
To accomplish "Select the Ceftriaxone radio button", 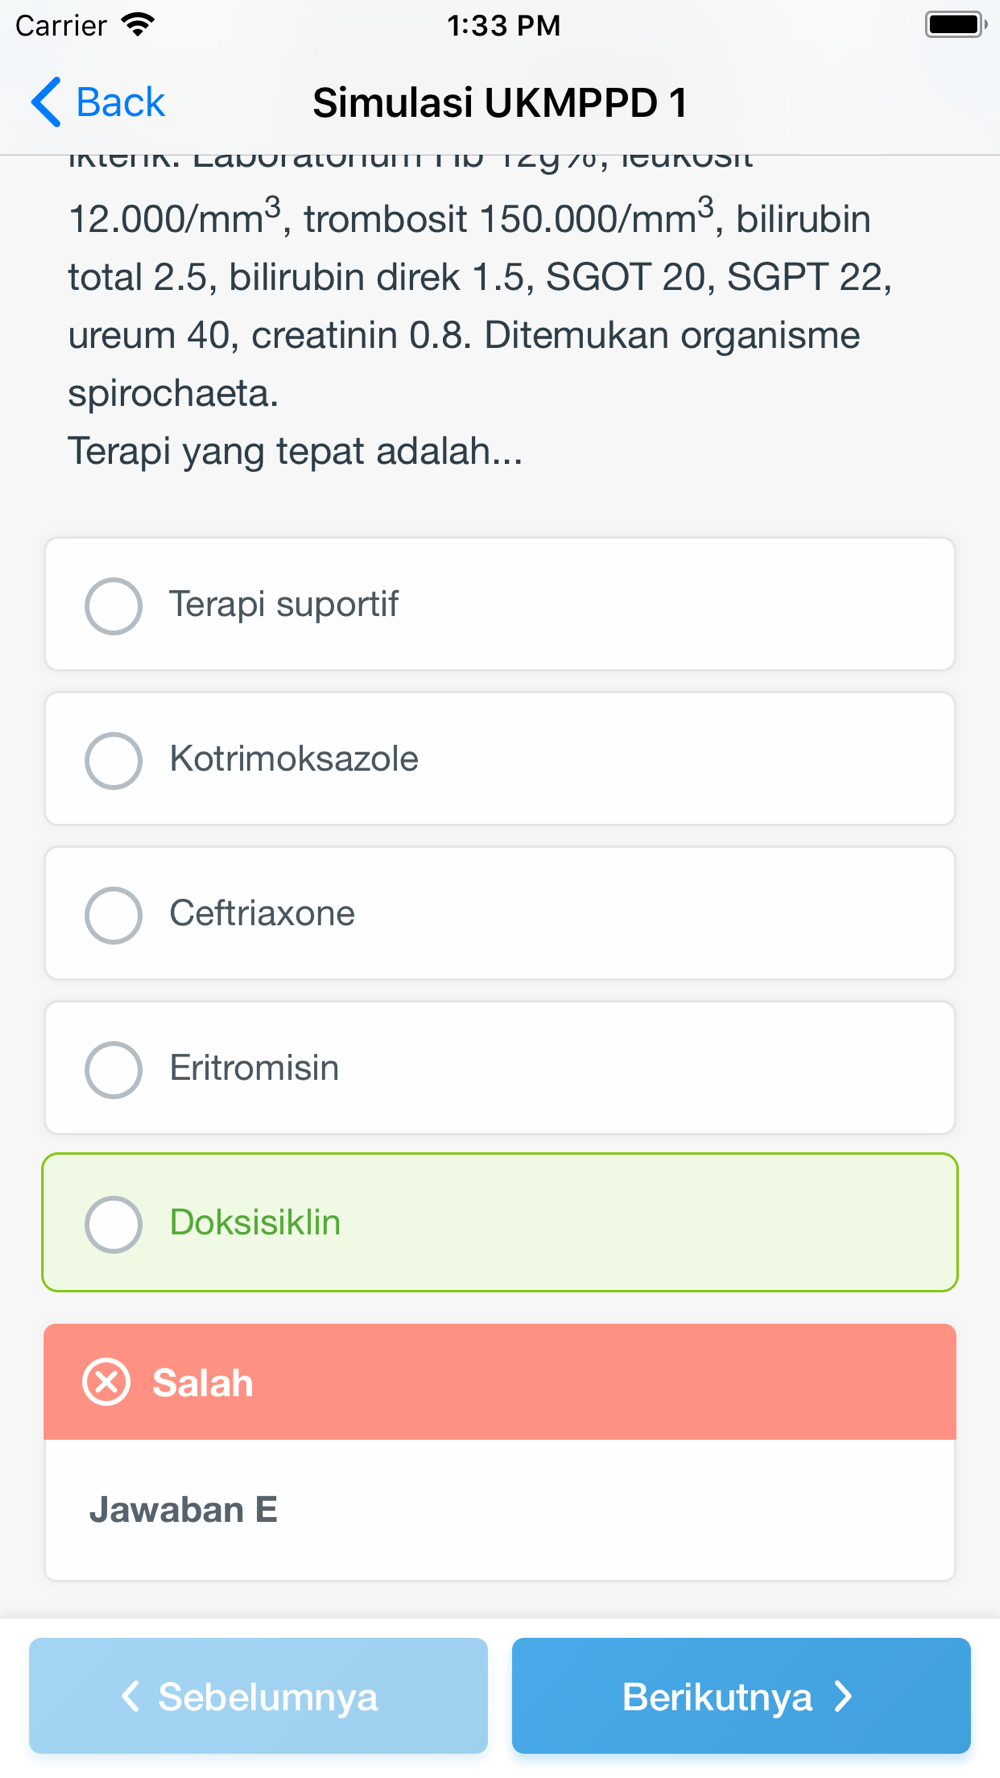I will [113, 914].
